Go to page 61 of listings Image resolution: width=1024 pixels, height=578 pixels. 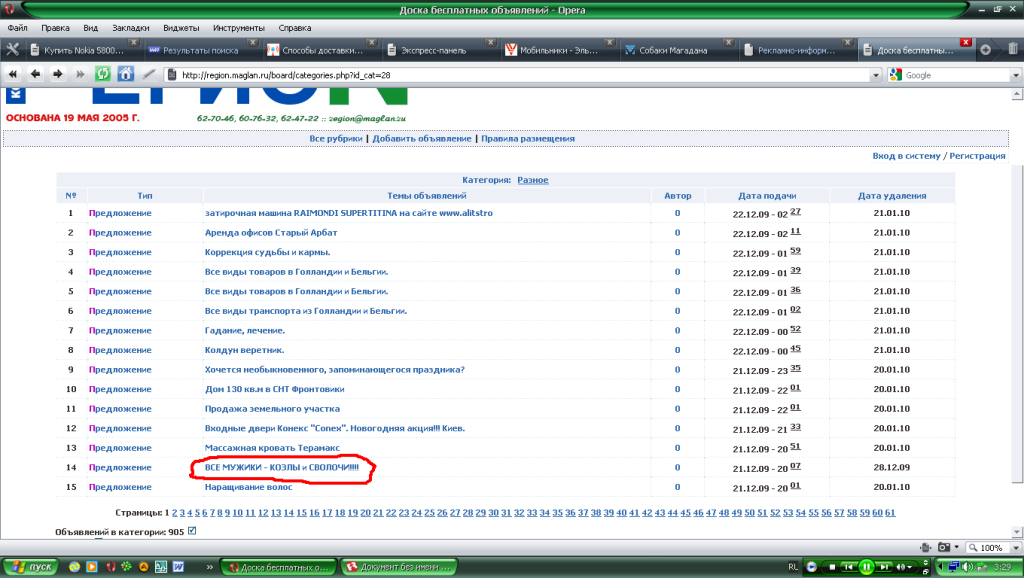890,513
